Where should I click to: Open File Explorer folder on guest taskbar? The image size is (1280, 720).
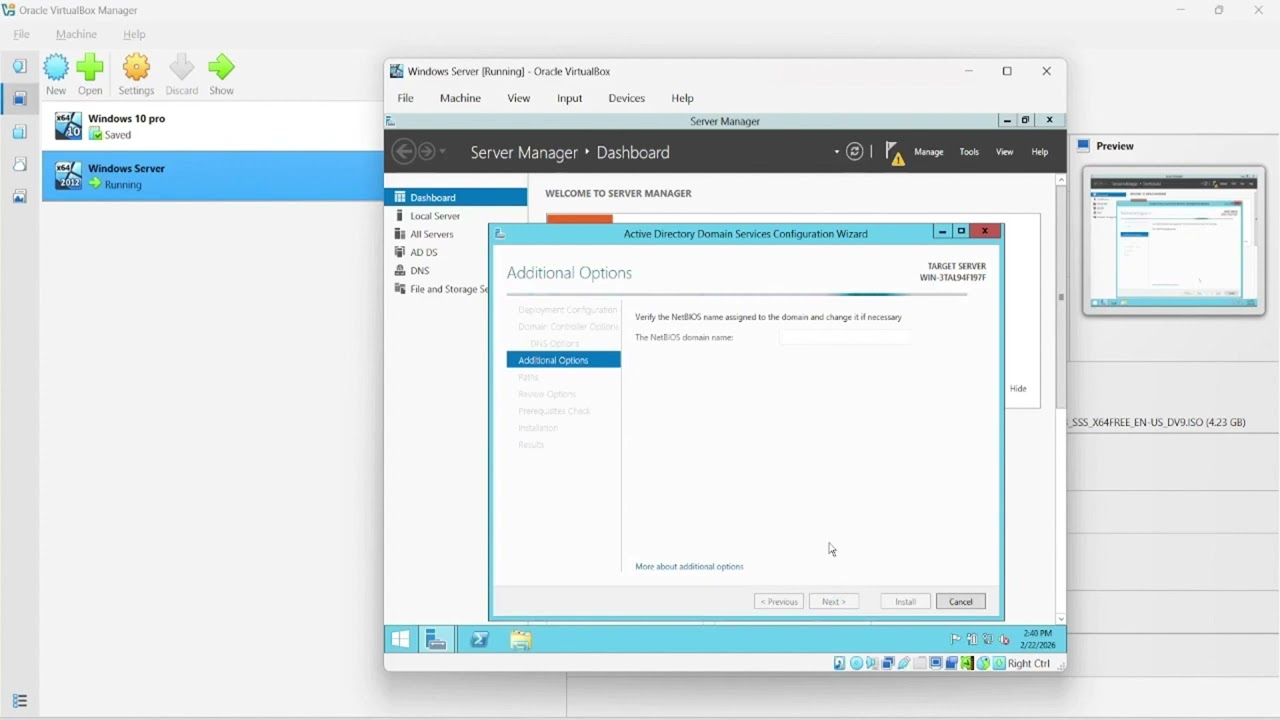[520, 640]
